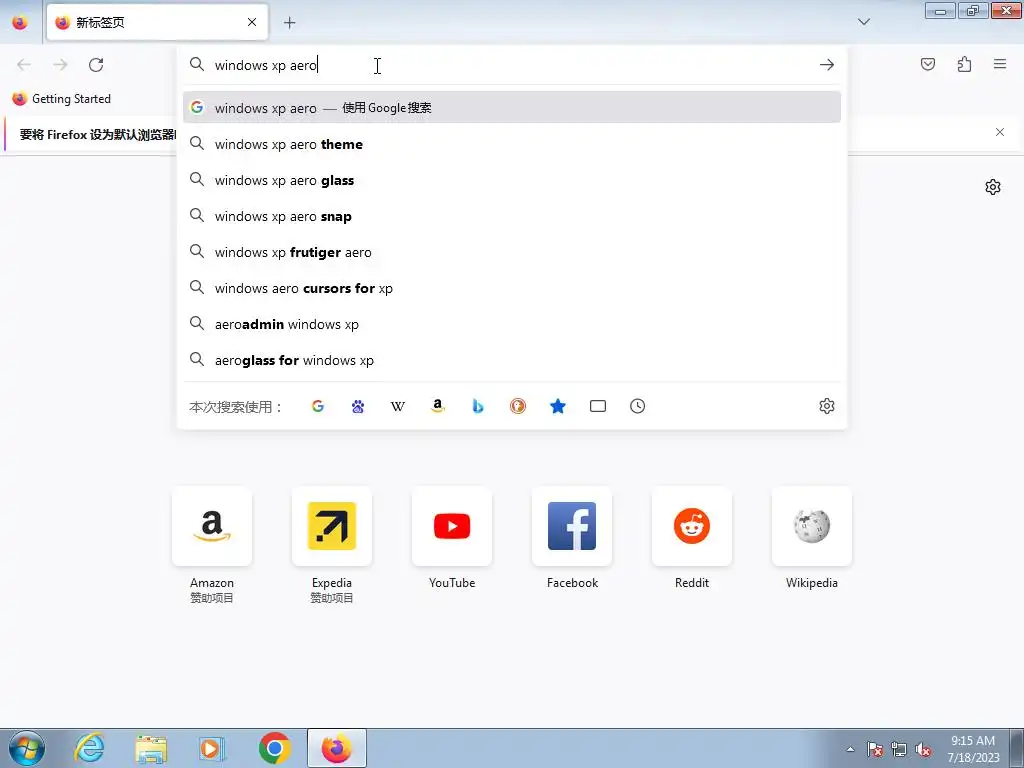Choose suggestion 'windows xp aero glass'
This screenshot has width=1024, height=768.
pyautogui.click(x=512, y=180)
